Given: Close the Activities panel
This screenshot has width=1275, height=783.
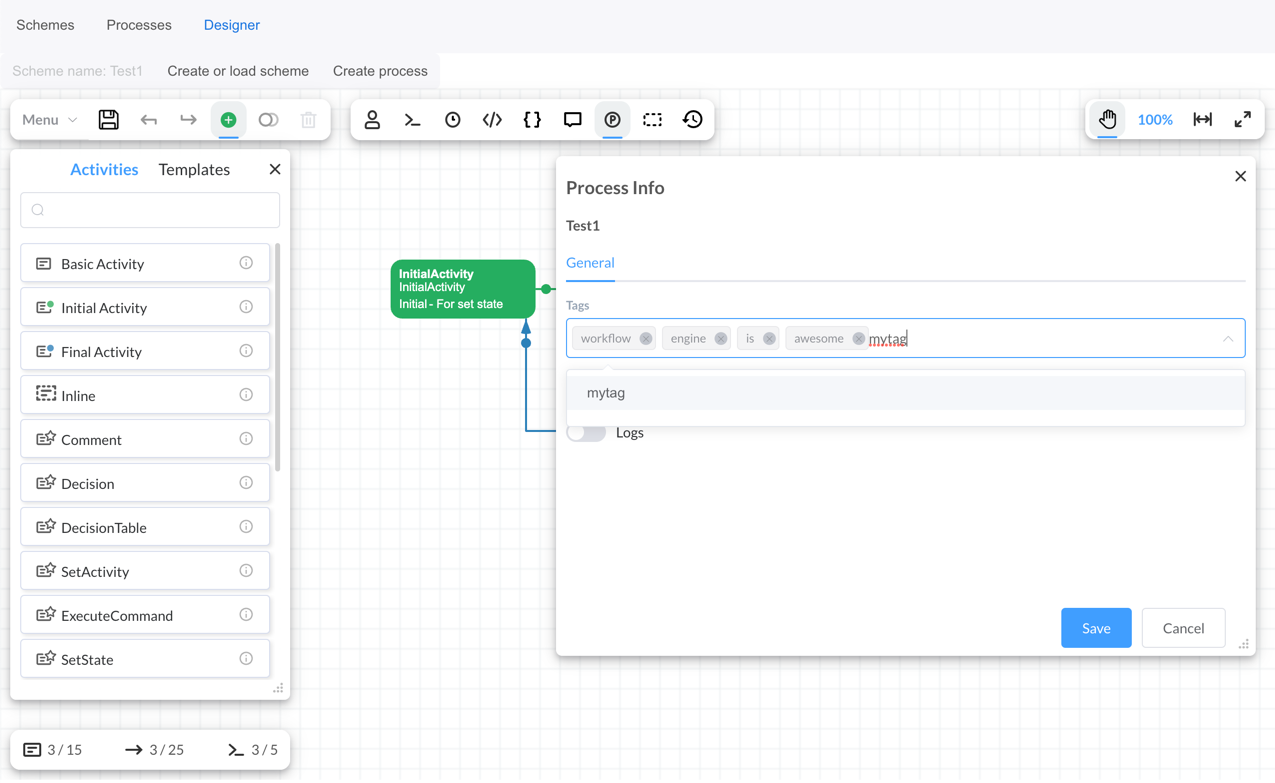Looking at the screenshot, I should click(275, 170).
